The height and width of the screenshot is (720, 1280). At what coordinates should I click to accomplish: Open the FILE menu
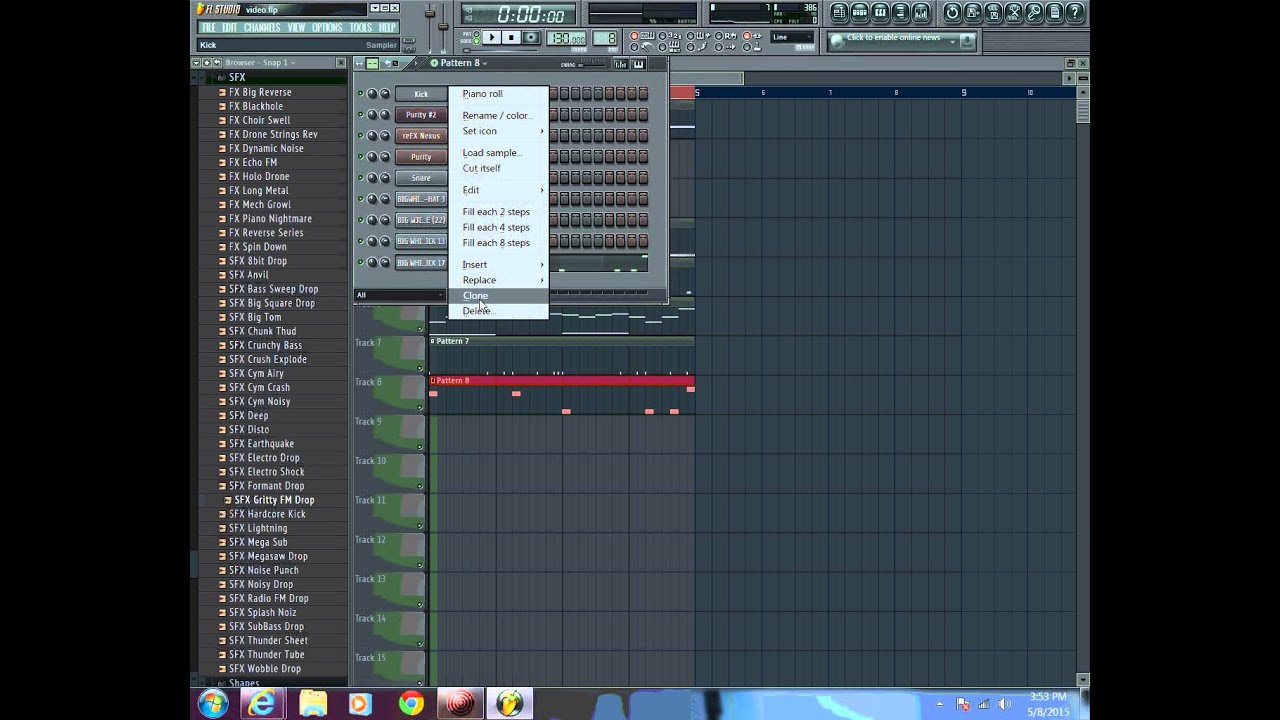coord(208,28)
